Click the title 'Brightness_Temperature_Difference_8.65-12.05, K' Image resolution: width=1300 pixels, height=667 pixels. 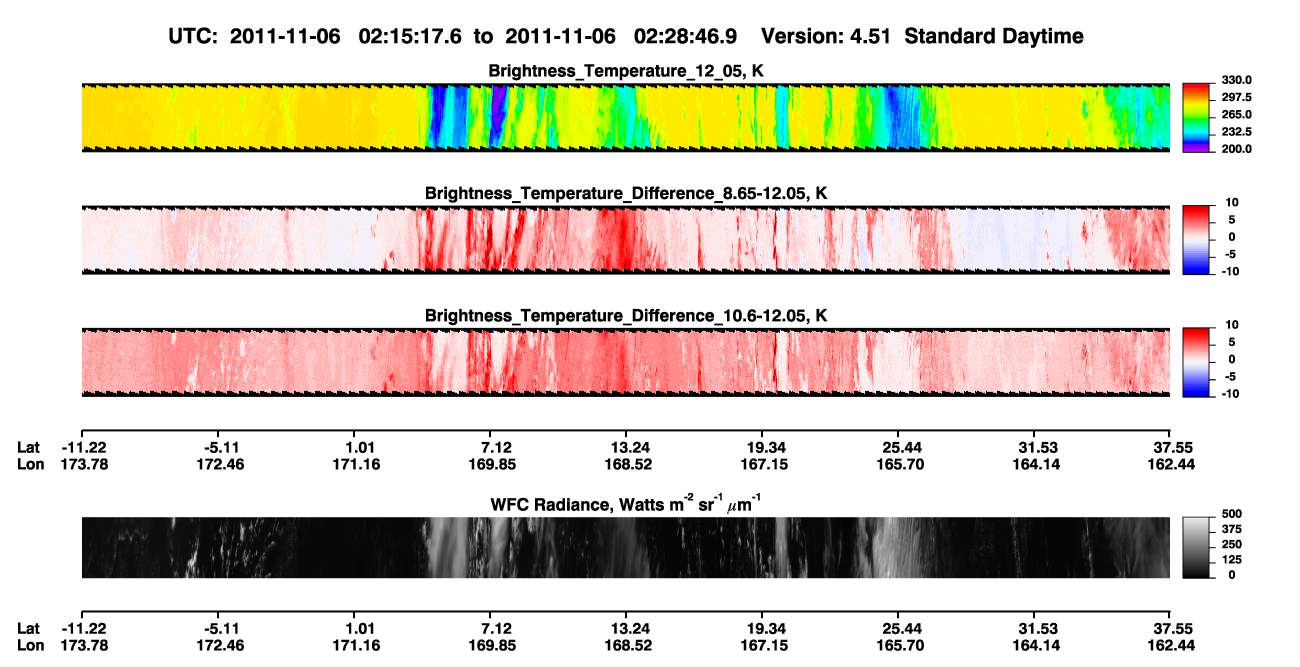(626, 193)
